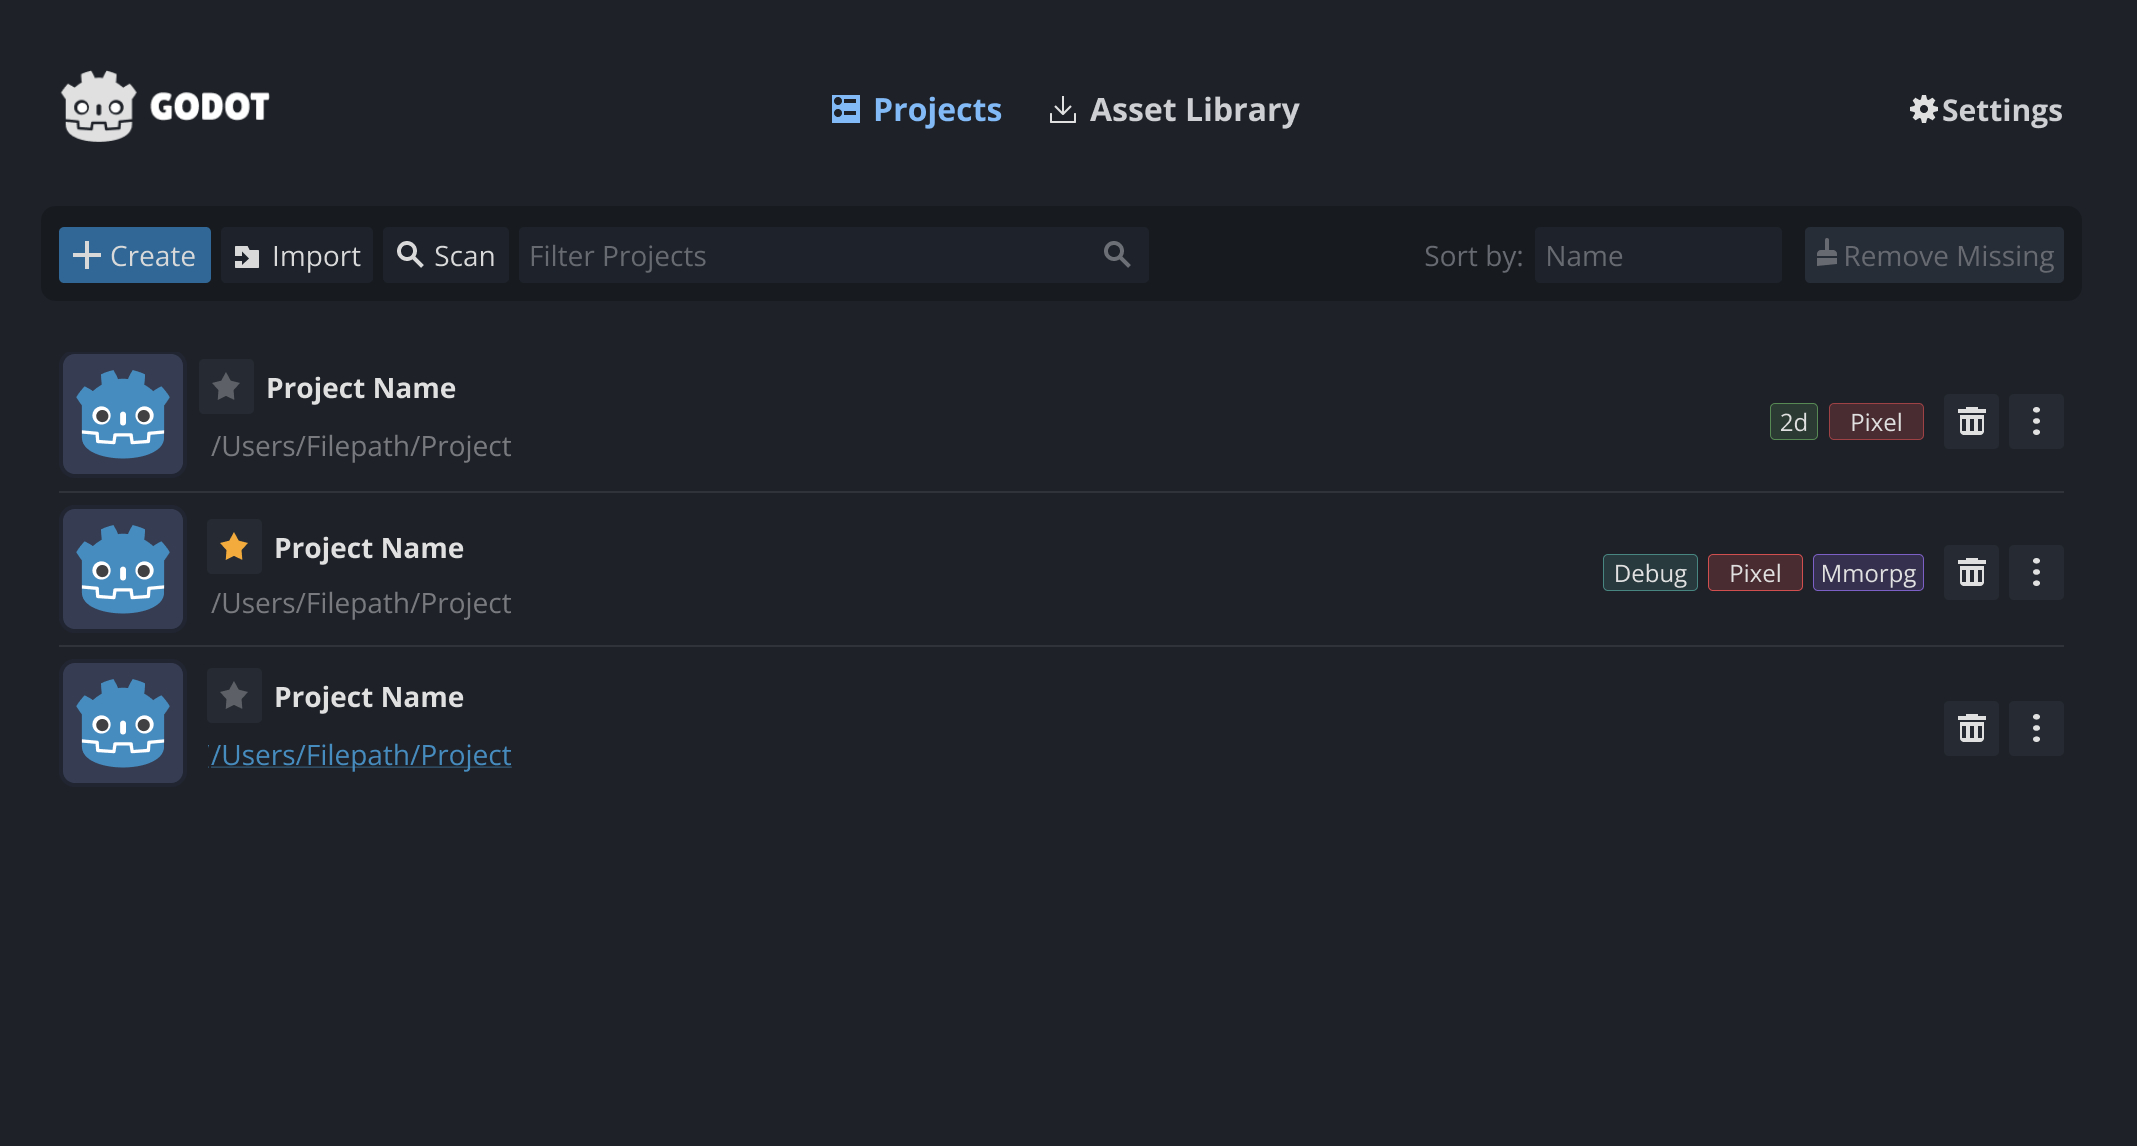Image resolution: width=2137 pixels, height=1146 pixels.
Task: Delete the second project with trash icon
Action: (1971, 572)
